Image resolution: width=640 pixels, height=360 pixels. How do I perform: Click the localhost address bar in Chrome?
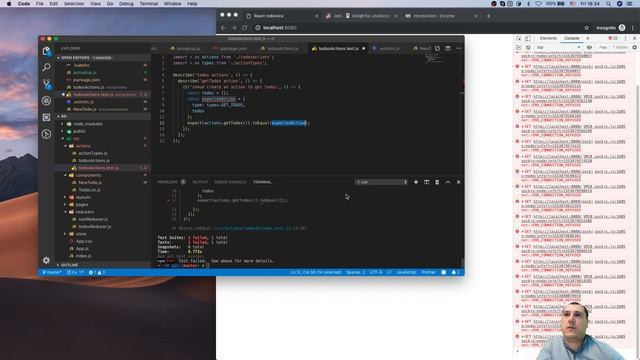(x=415, y=28)
